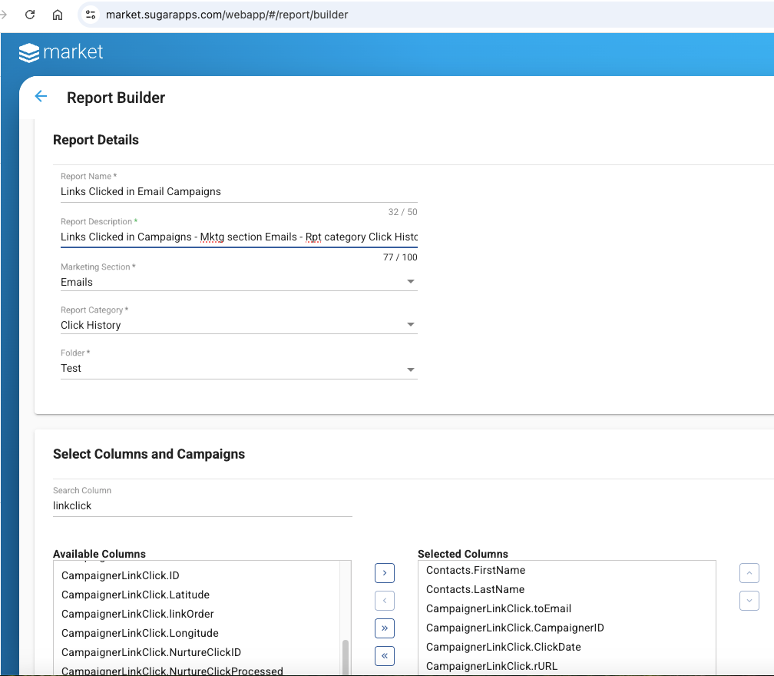This screenshot has width=774, height=676.
Task: Go to the browser home icon
Action: (58, 15)
